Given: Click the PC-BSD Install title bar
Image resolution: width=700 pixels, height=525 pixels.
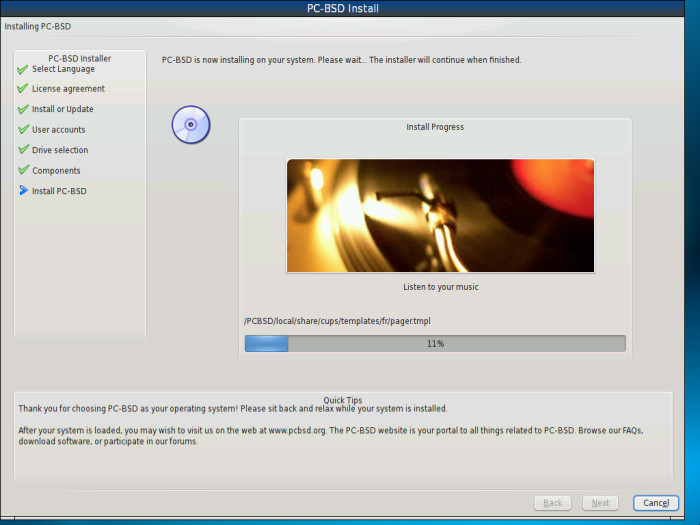Looking at the screenshot, I should coord(342,8).
